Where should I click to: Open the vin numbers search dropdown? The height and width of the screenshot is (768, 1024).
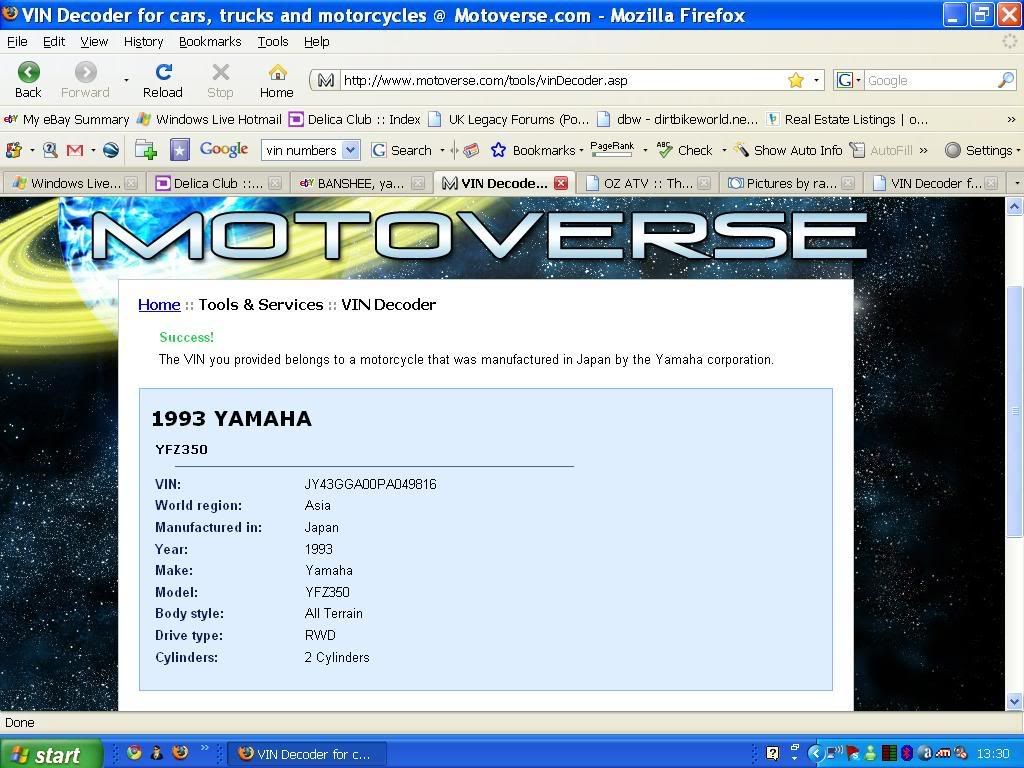point(350,150)
